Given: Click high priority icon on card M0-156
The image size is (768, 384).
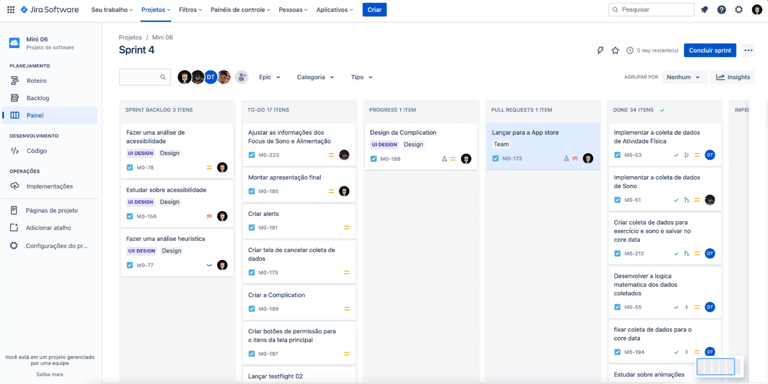Looking at the screenshot, I should 209,216.
